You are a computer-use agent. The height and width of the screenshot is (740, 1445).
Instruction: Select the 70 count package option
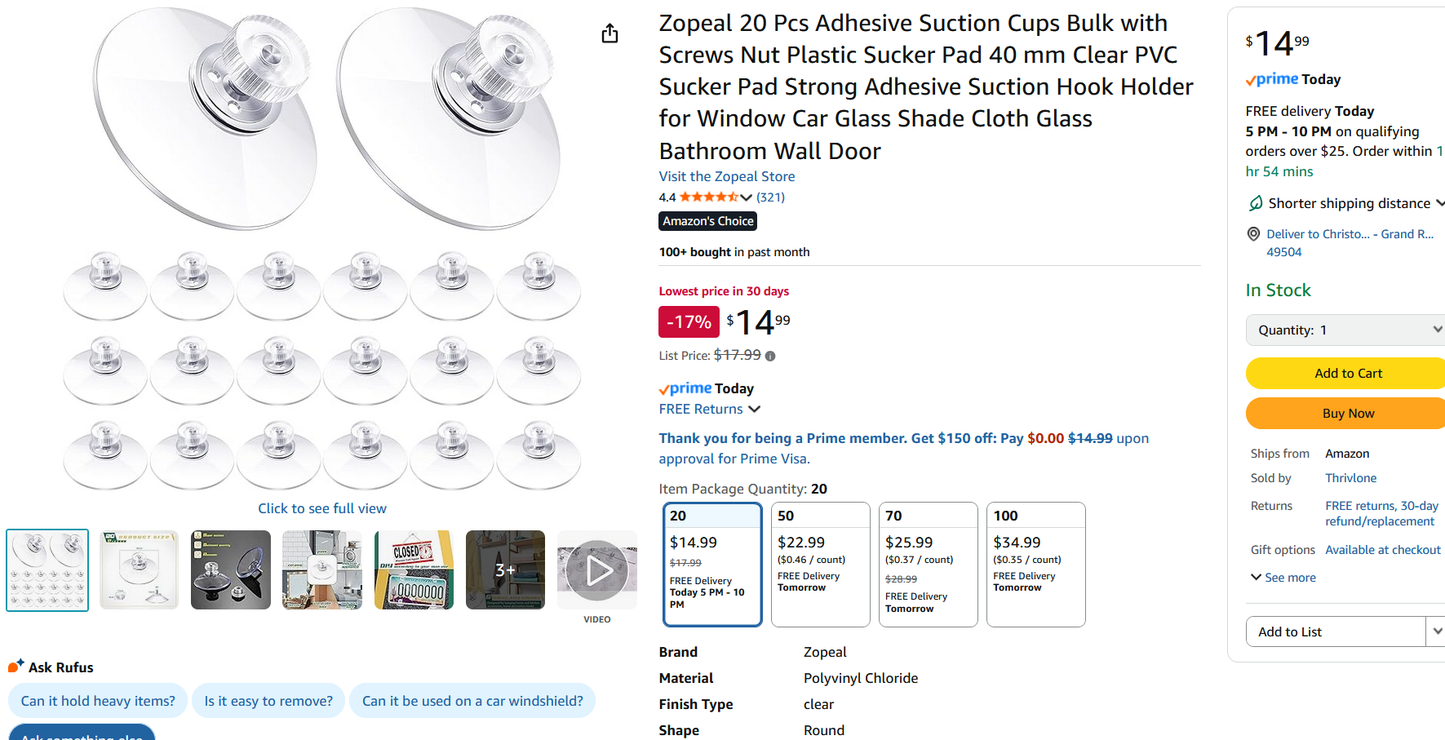928,565
